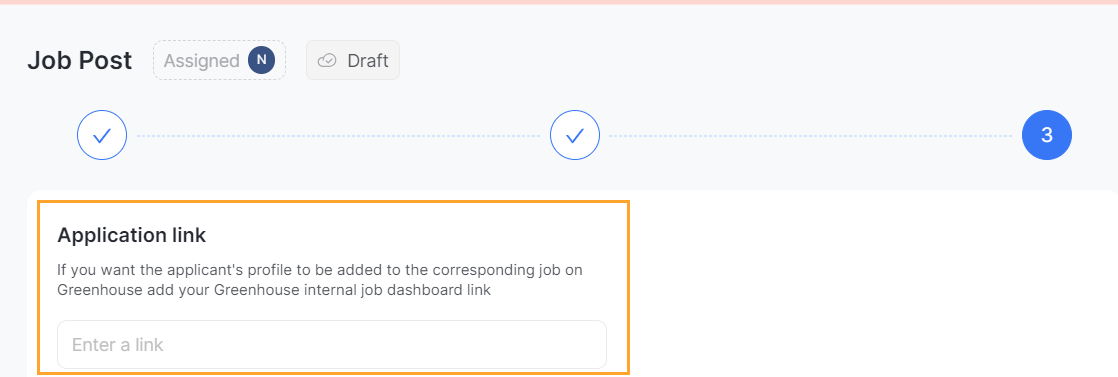Focus the Enter a link field
Viewport: 1118px width, 377px height.
pos(332,345)
